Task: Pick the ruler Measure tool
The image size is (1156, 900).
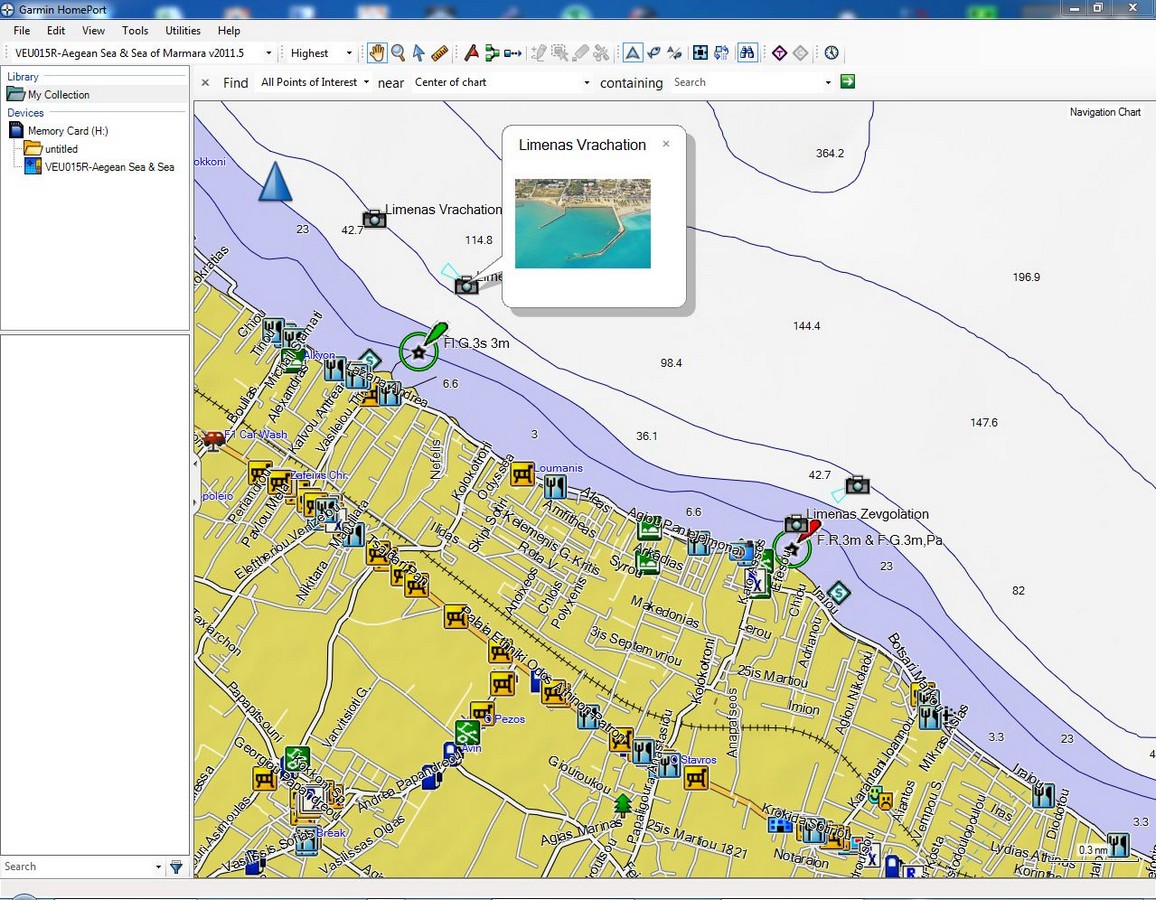Action: pos(439,52)
